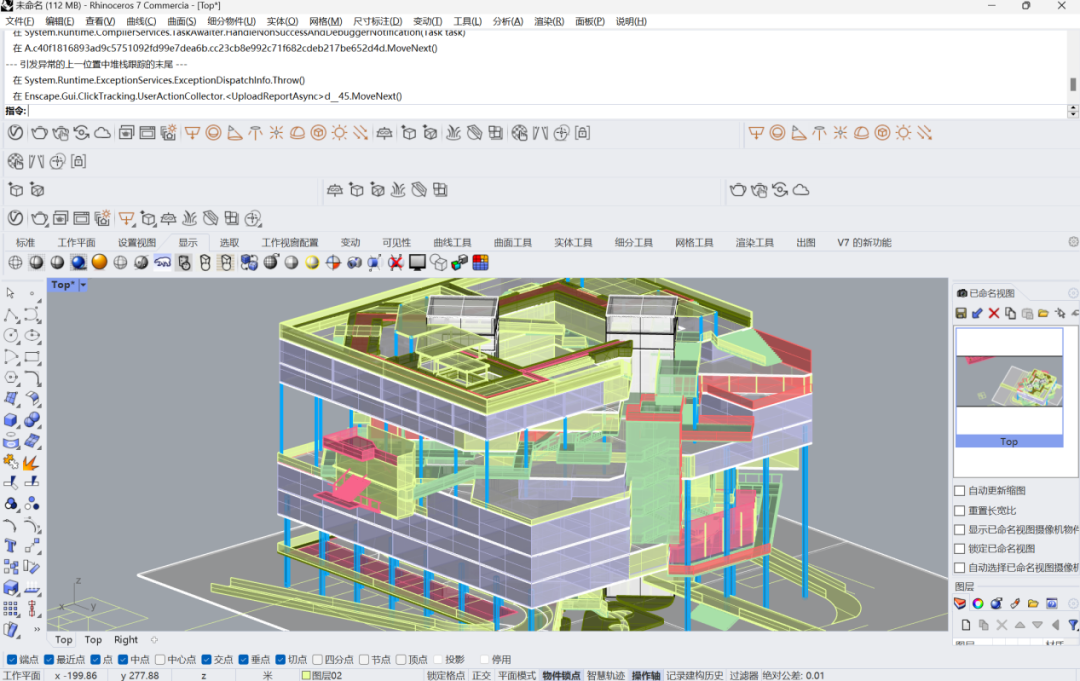Open 文件(F) menu
The height and width of the screenshot is (681, 1080).
tap(19, 21)
